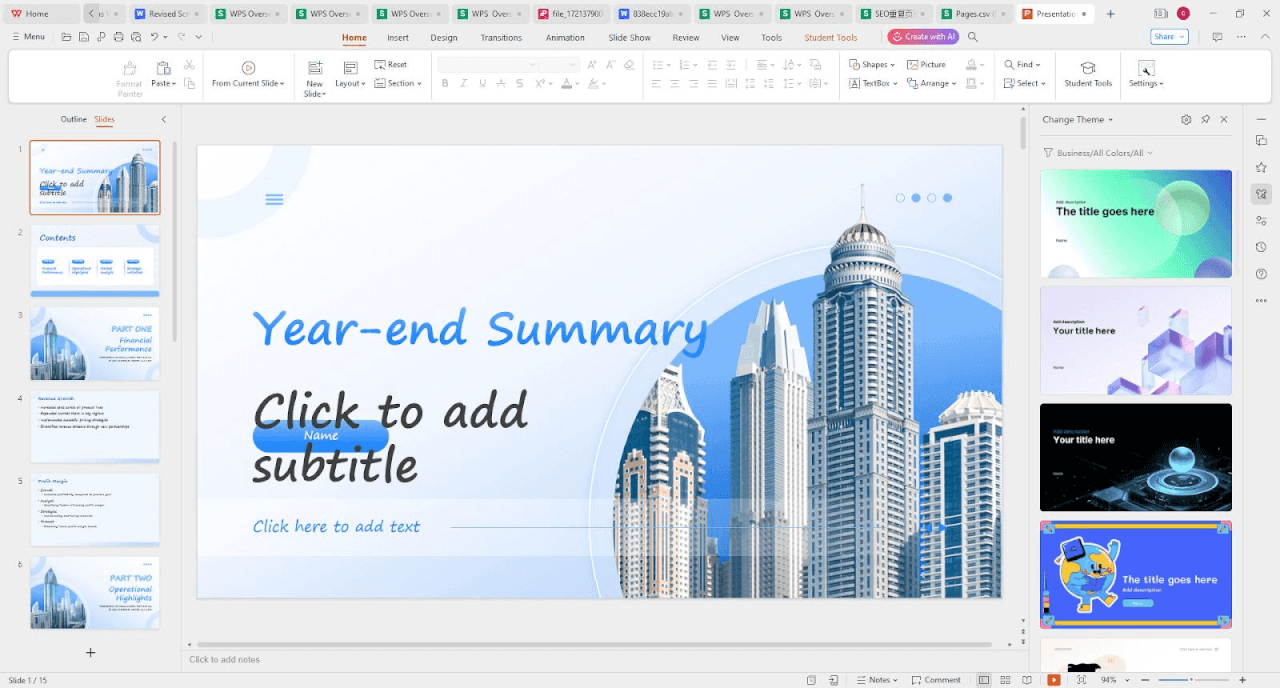Click the Reset slide icon
Screen dimensions: 1280x688
pos(390,64)
